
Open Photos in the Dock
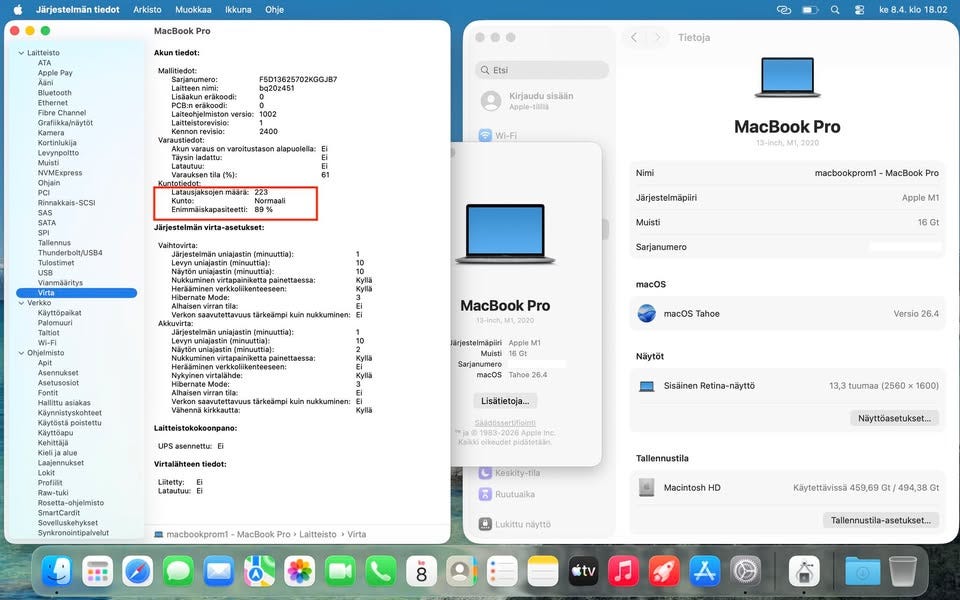point(300,572)
